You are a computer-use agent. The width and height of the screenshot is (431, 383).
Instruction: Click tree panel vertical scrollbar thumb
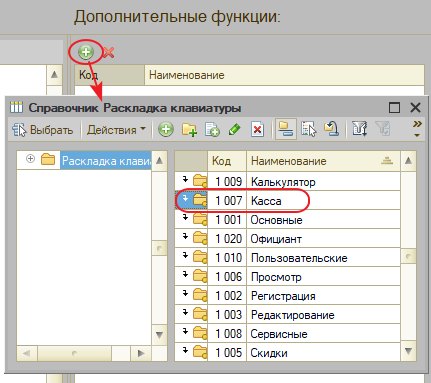click(x=159, y=248)
